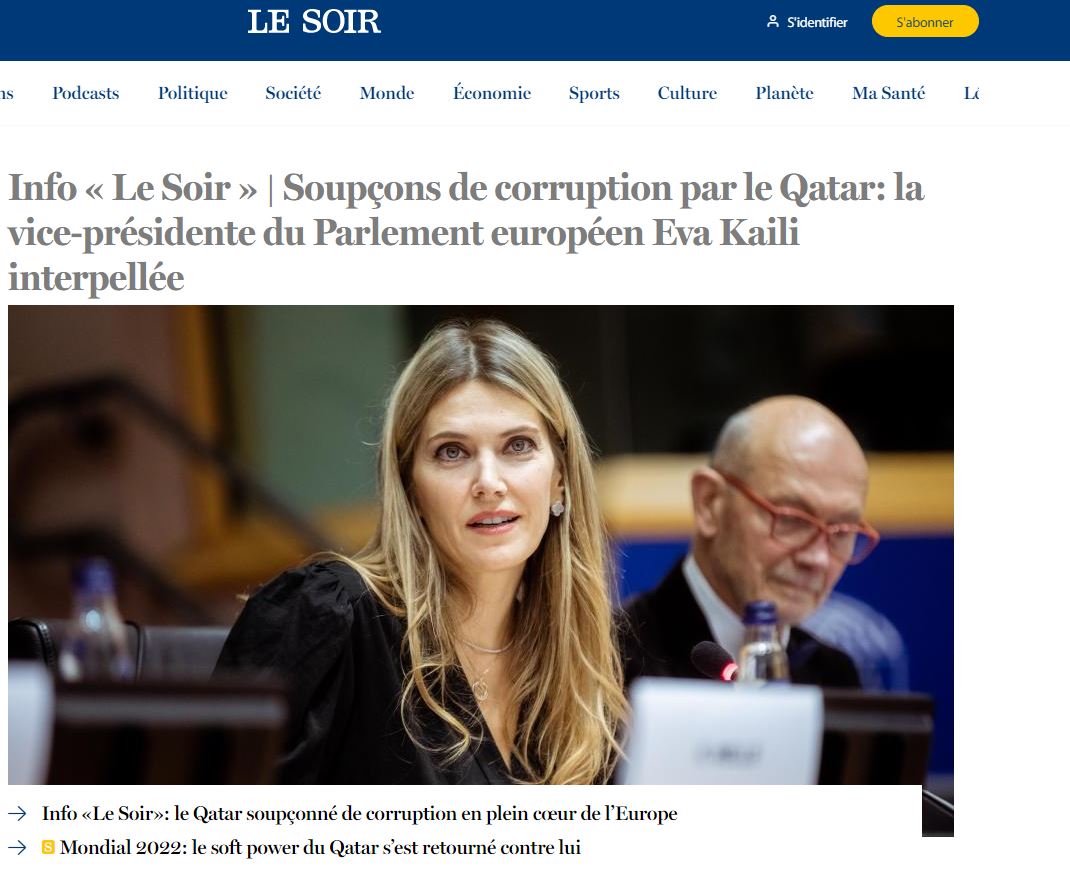The image size is (1070, 884).
Task: Click the yellow subscriber badge icon
Action: 48,847
